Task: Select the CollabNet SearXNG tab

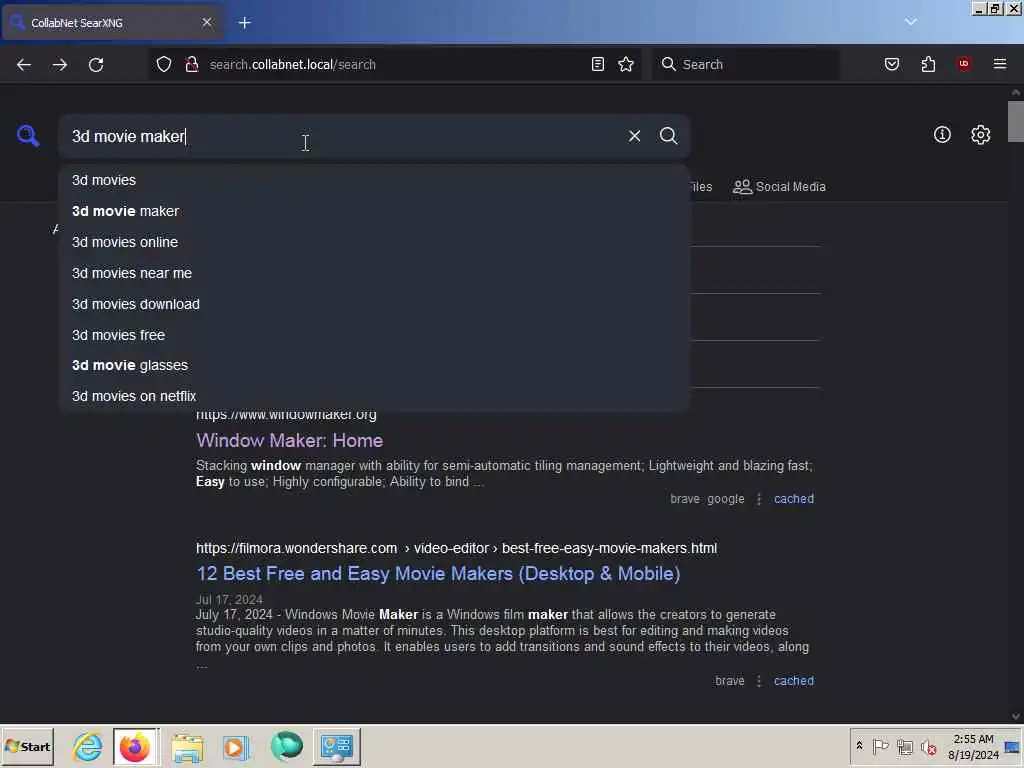Action: [x=112, y=23]
